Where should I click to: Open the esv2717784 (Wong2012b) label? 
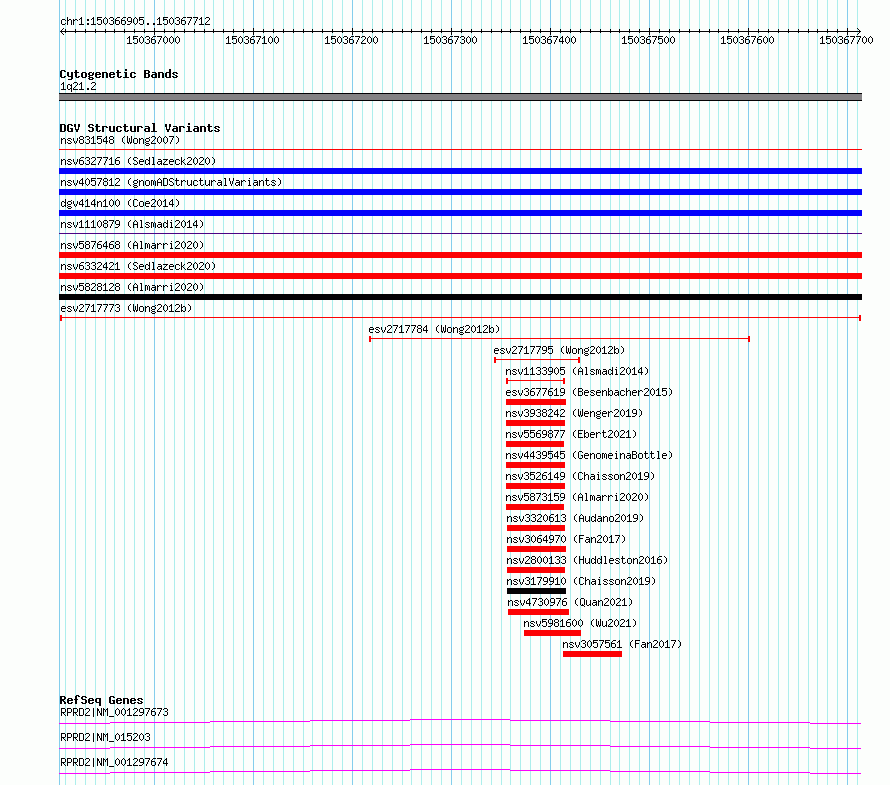pyautogui.click(x=434, y=329)
